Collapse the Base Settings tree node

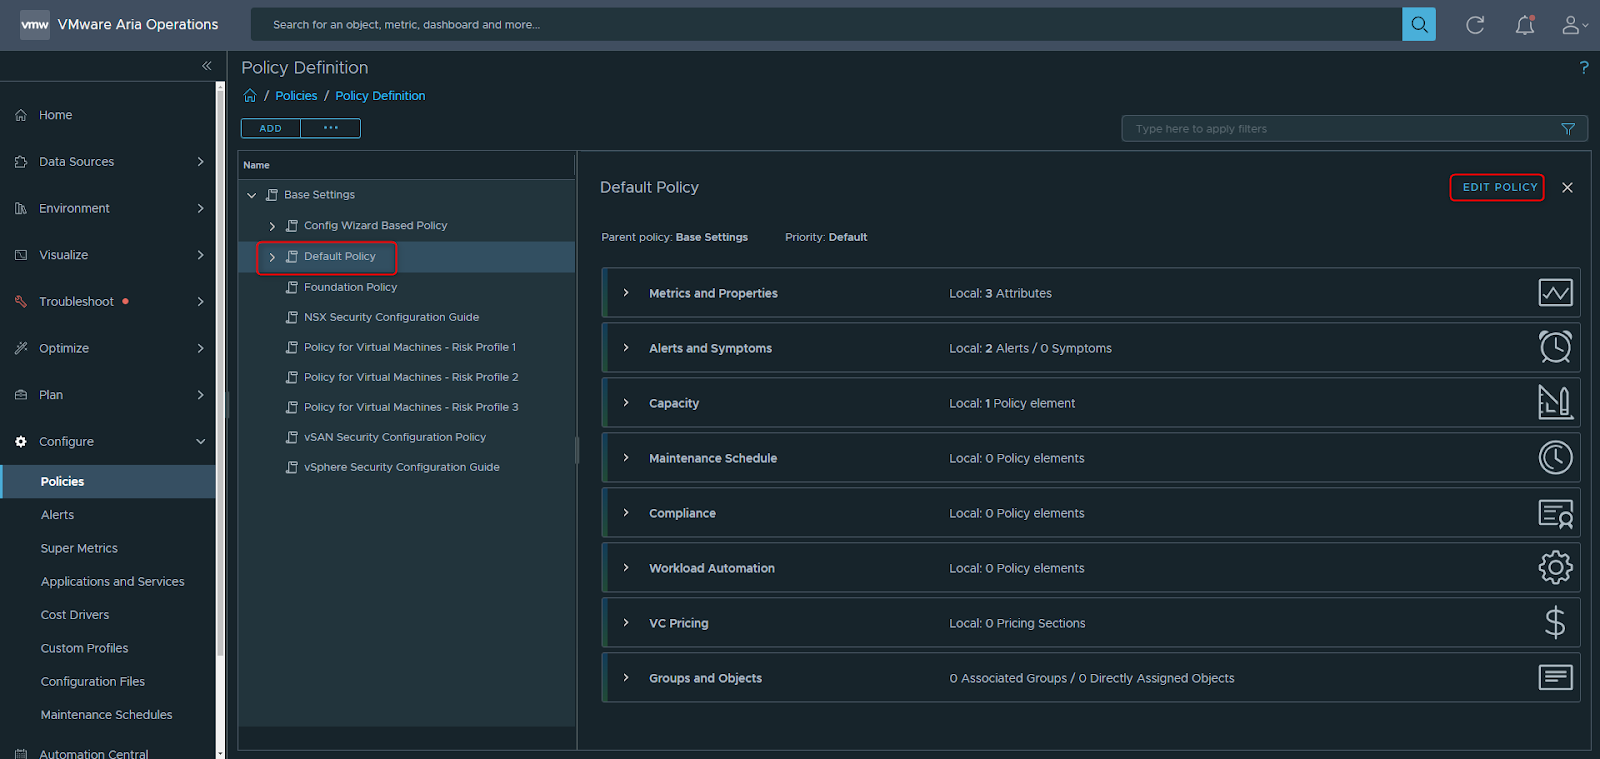pyautogui.click(x=252, y=196)
